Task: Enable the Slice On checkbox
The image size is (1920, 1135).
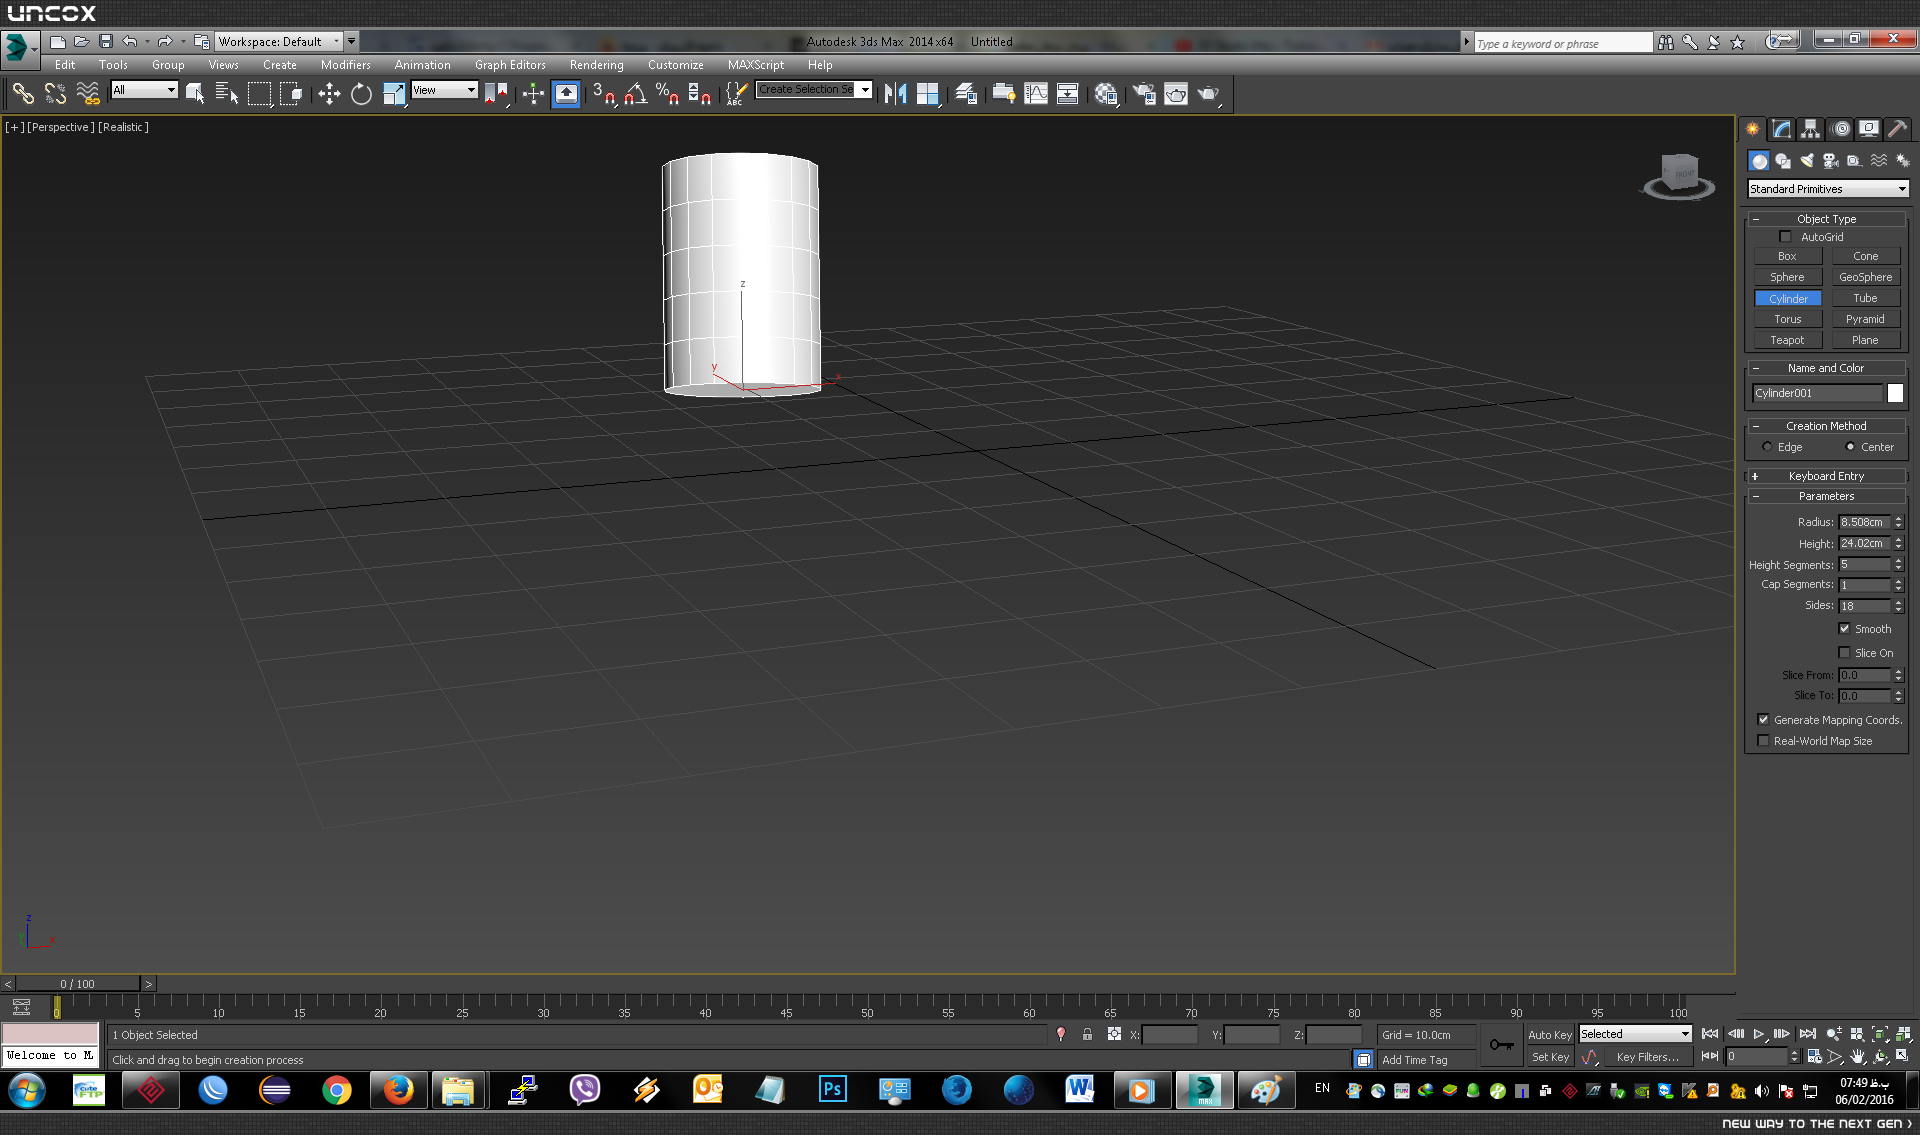Action: [1844, 653]
